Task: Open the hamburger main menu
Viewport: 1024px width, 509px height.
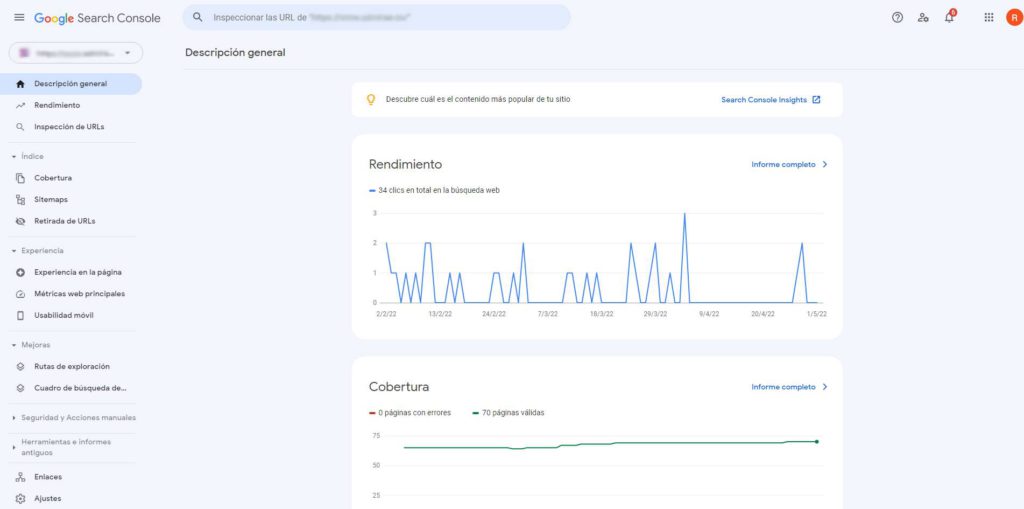Action: [x=19, y=18]
